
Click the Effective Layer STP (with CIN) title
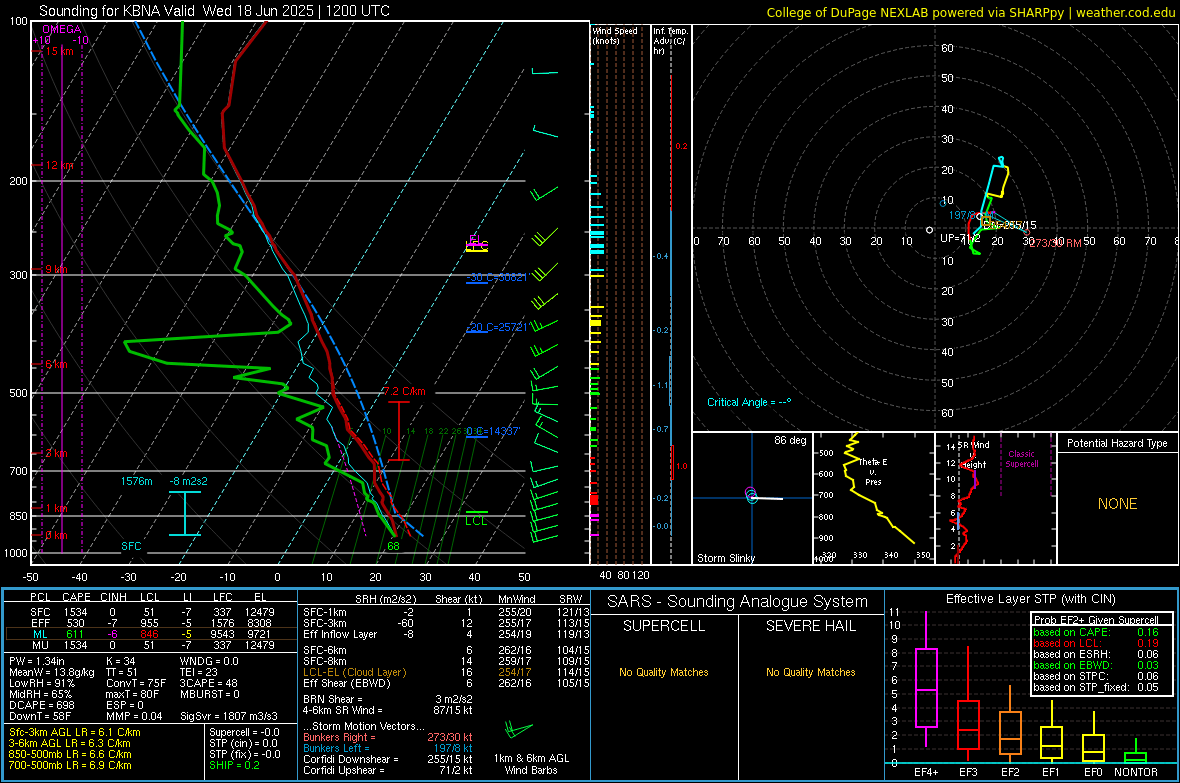[1030, 599]
